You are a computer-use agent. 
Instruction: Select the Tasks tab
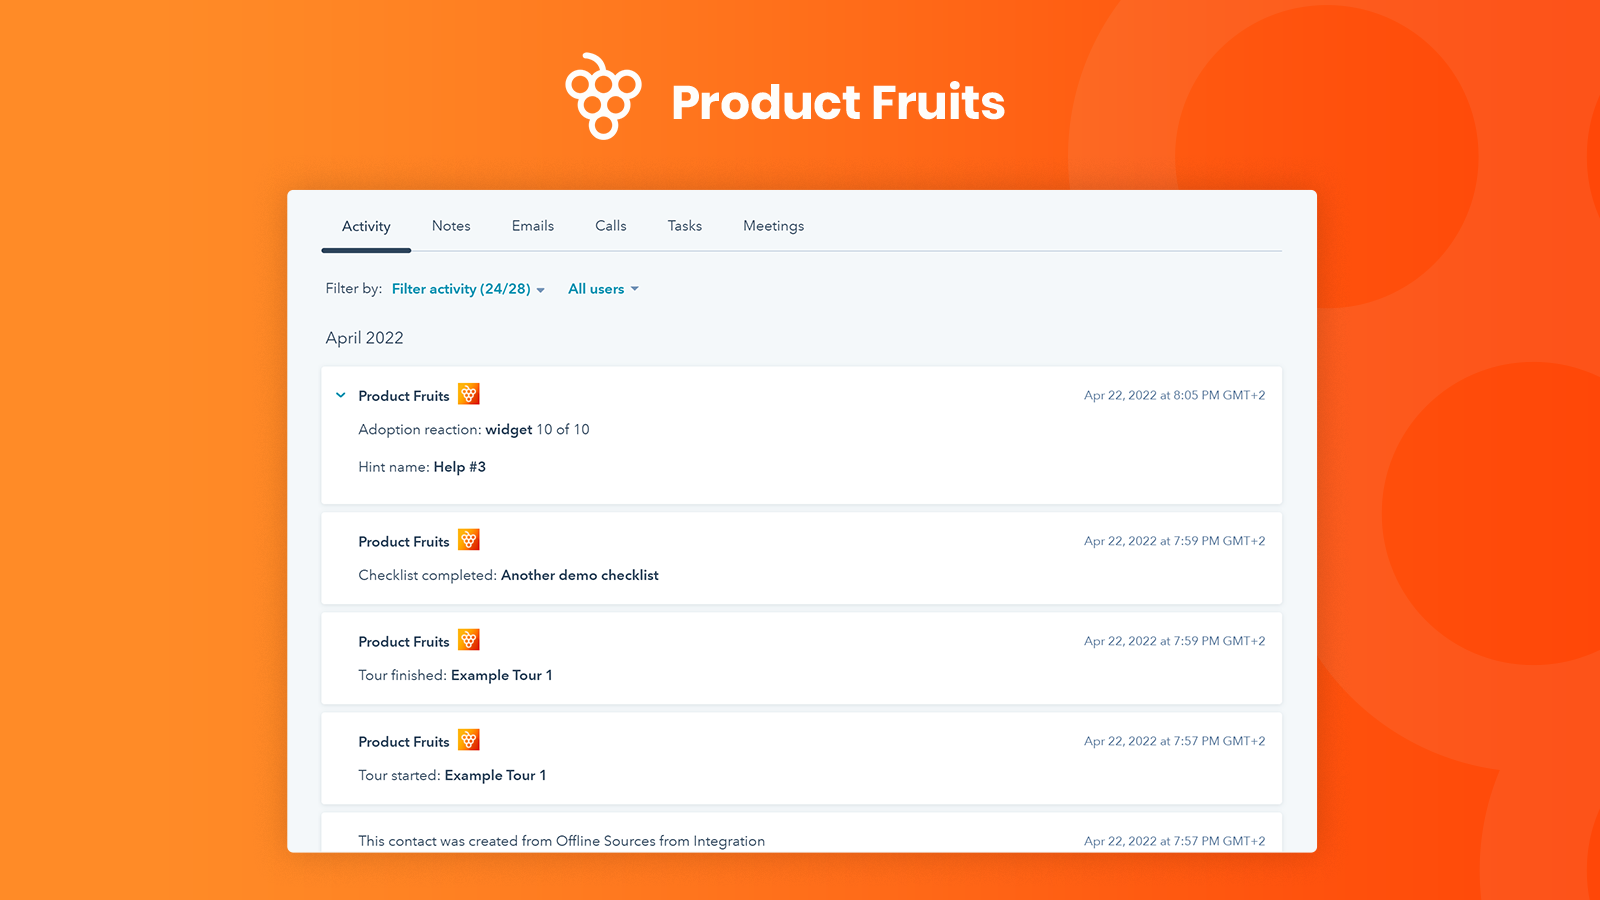click(685, 226)
